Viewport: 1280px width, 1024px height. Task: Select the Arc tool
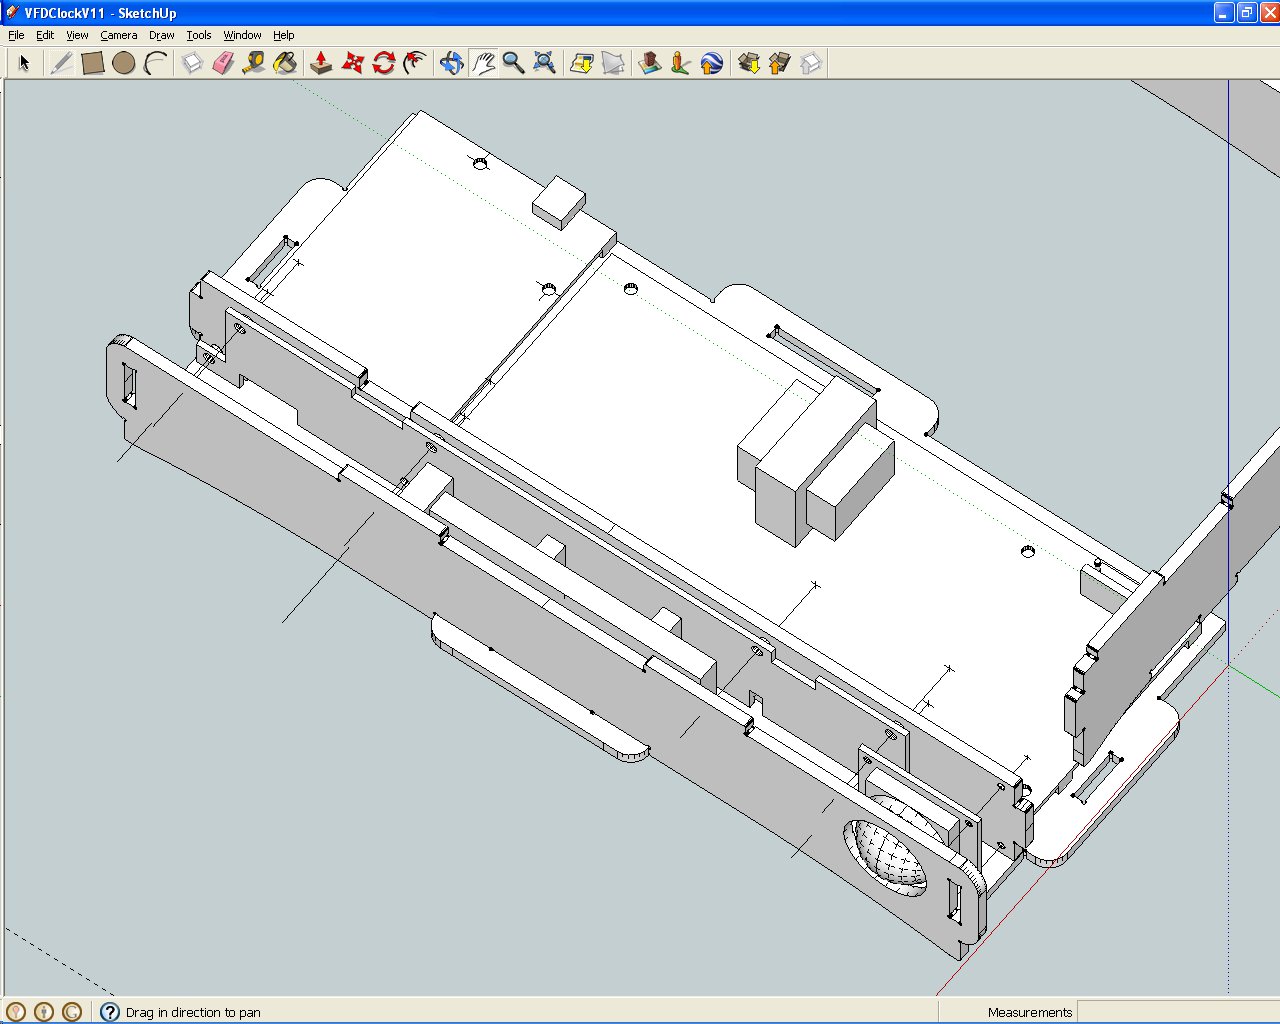pyautogui.click(x=155, y=62)
